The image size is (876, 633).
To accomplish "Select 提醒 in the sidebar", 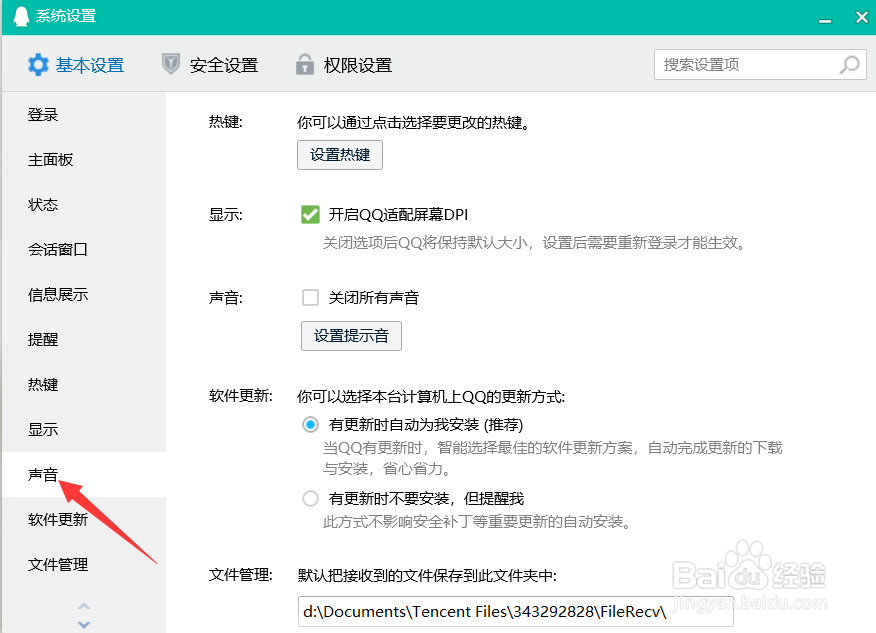I will pyautogui.click(x=84, y=340).
